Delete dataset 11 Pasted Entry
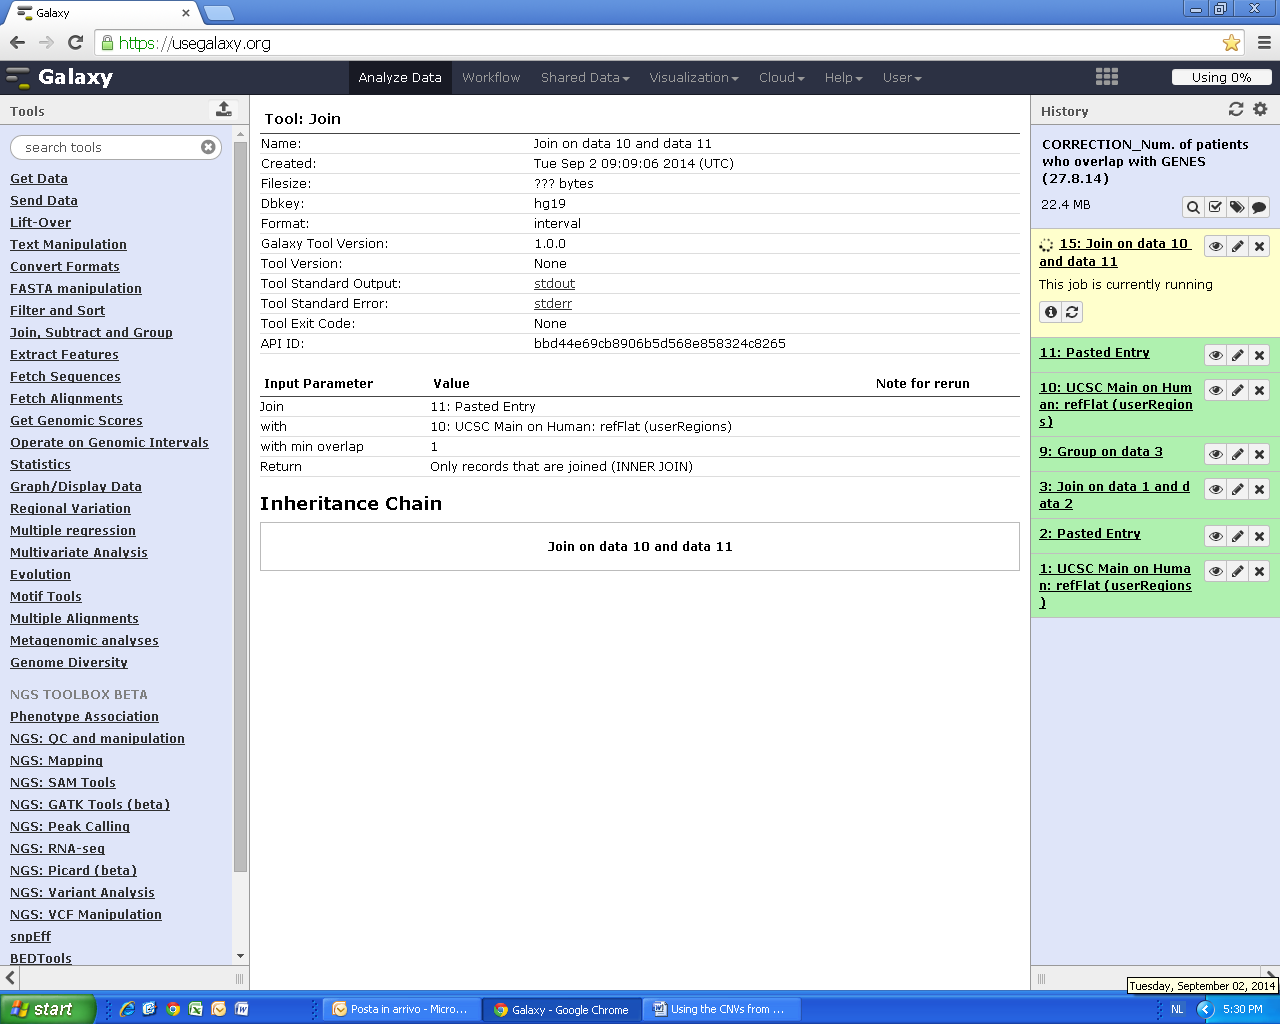 click(x=1259, y=355)
